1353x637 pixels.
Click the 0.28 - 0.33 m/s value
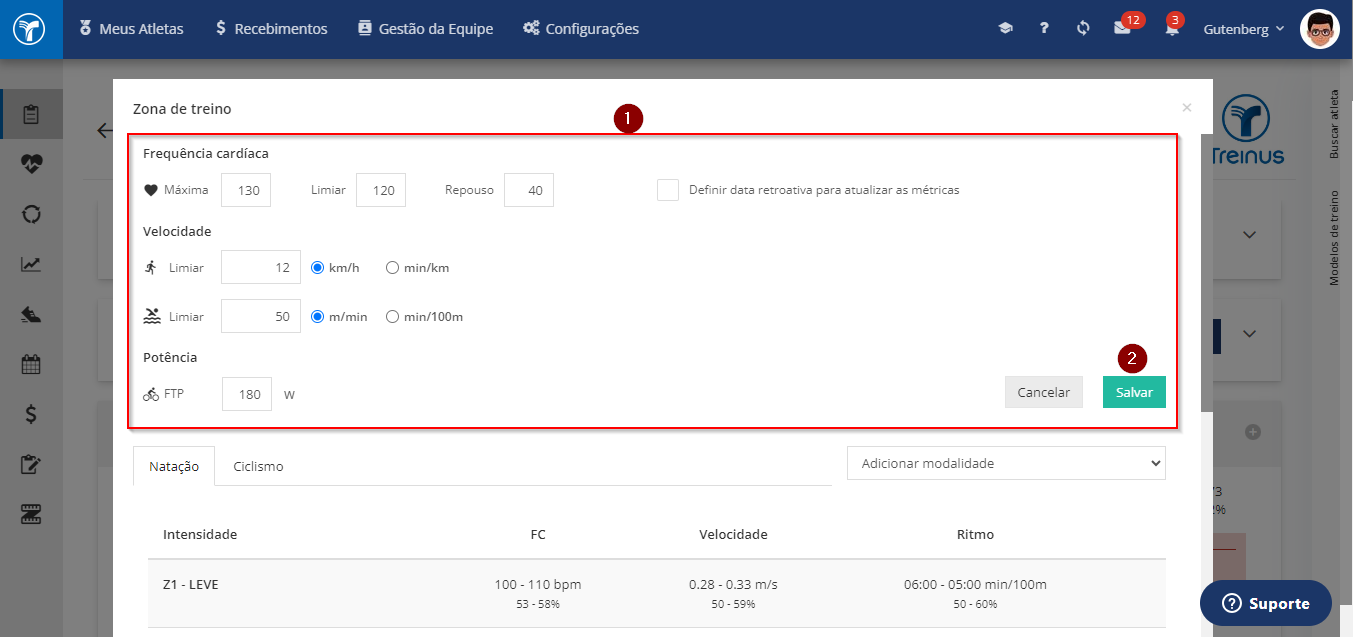click(733, 584)
